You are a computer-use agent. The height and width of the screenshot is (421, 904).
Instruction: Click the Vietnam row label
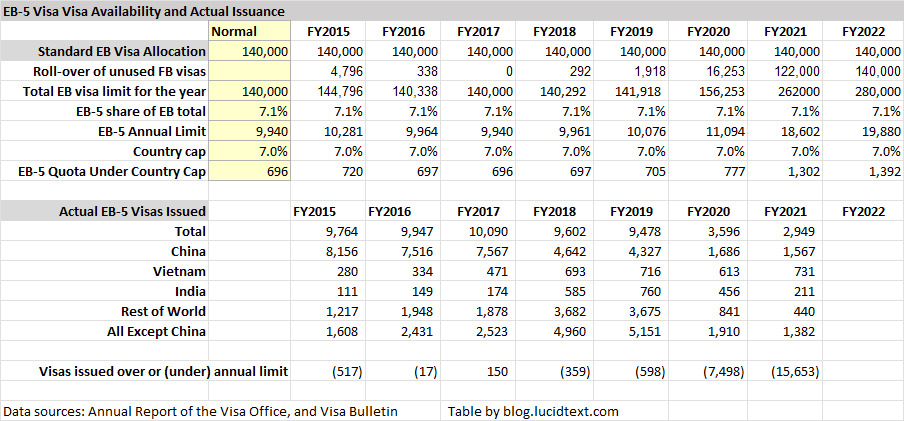coord(179,271)
